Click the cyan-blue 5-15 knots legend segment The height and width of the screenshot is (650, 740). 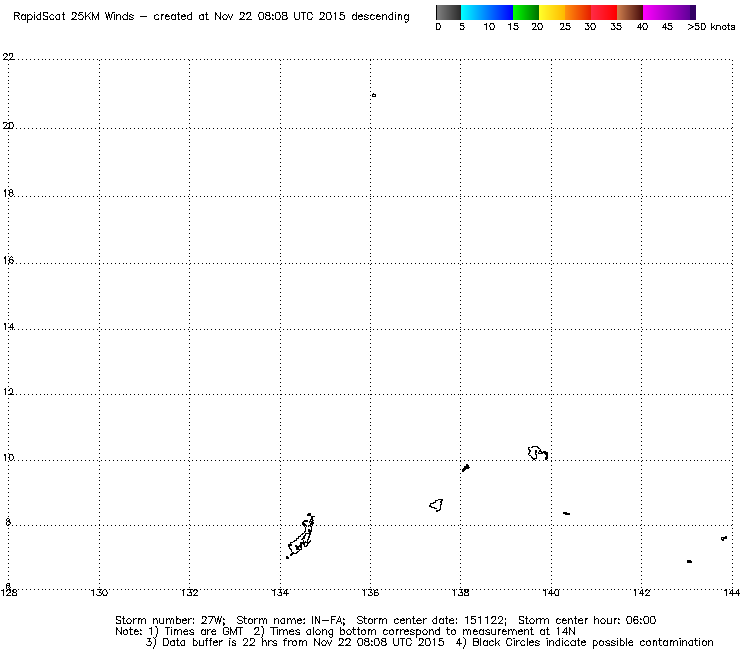[487, 12]
